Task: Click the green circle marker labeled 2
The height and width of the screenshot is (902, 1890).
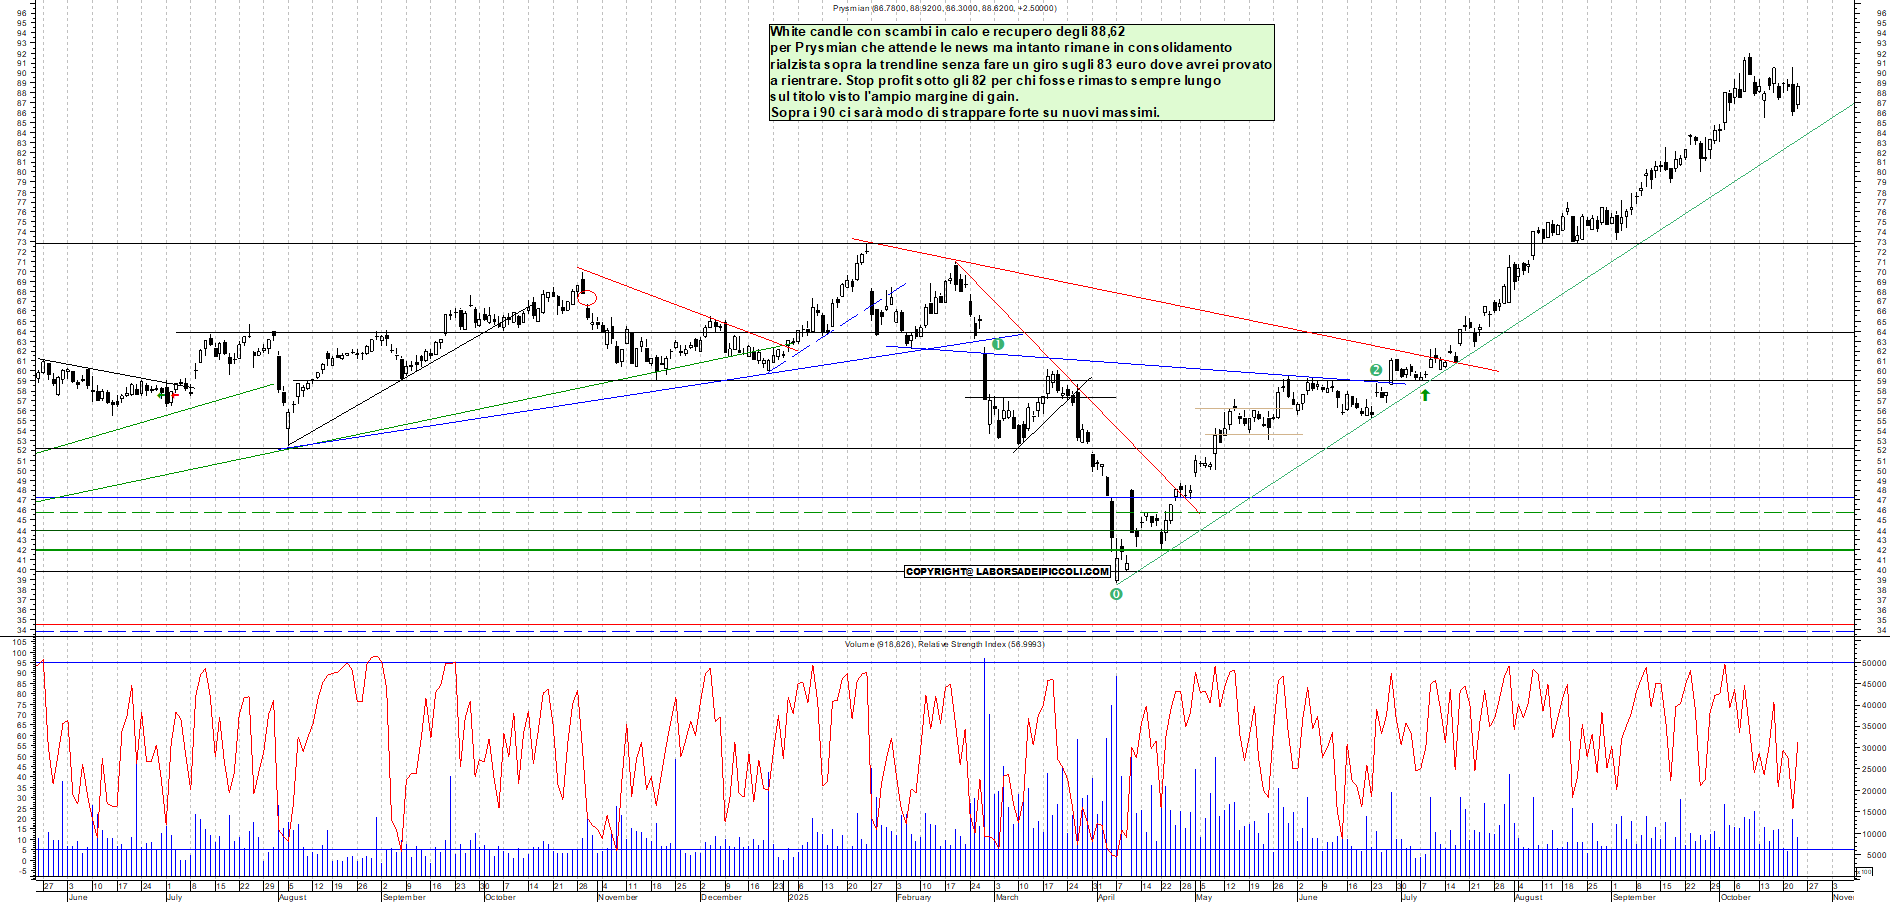Action: [1376, 370]
